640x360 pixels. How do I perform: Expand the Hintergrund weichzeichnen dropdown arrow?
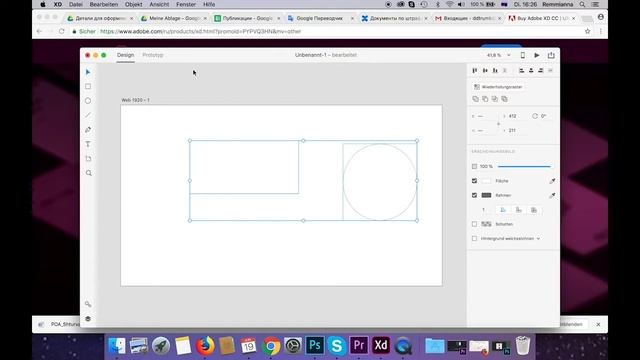[x=538, y=238]
